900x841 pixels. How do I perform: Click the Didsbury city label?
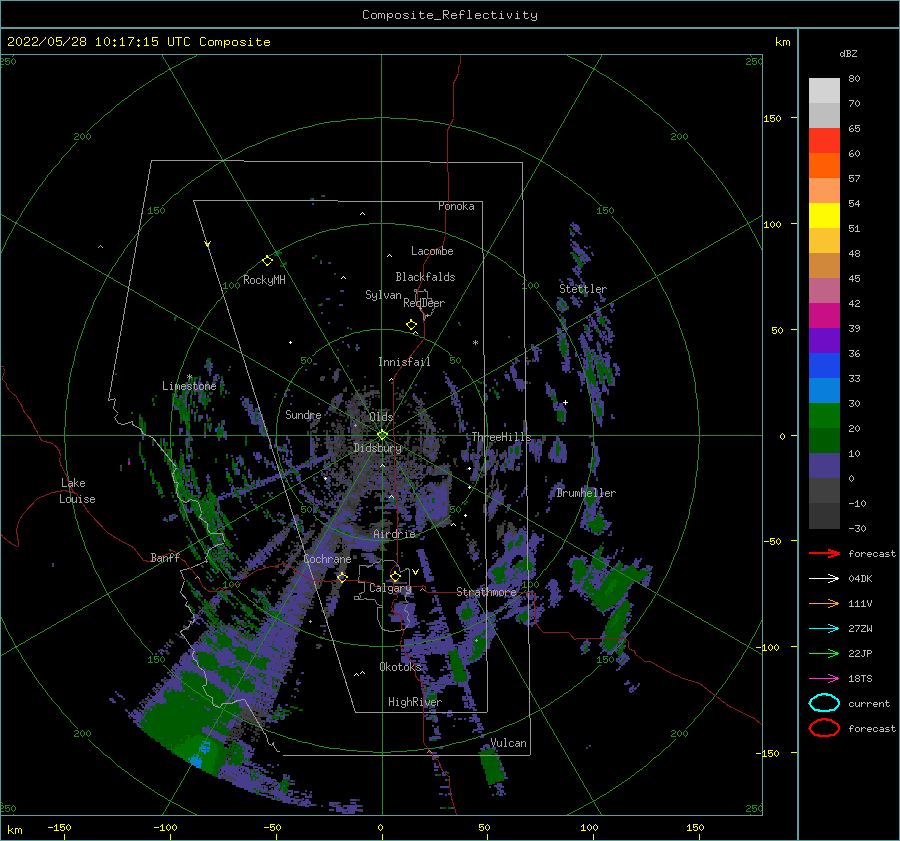378,448
